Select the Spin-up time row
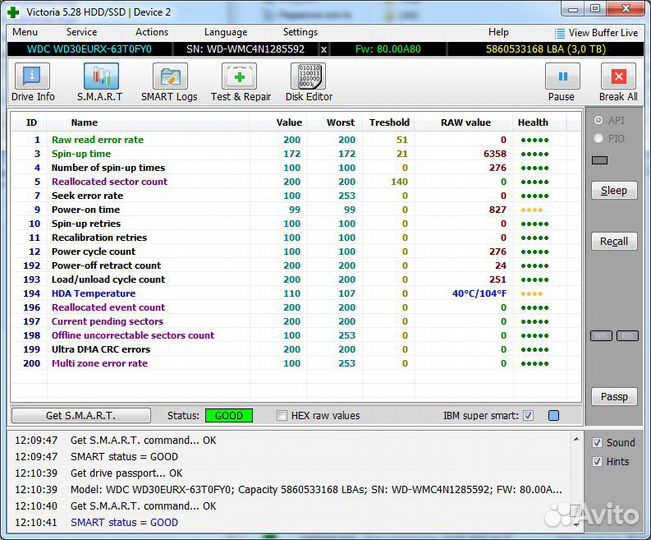Screen dimensions: 651x540 pyautogui.click(x=296, y=154)
